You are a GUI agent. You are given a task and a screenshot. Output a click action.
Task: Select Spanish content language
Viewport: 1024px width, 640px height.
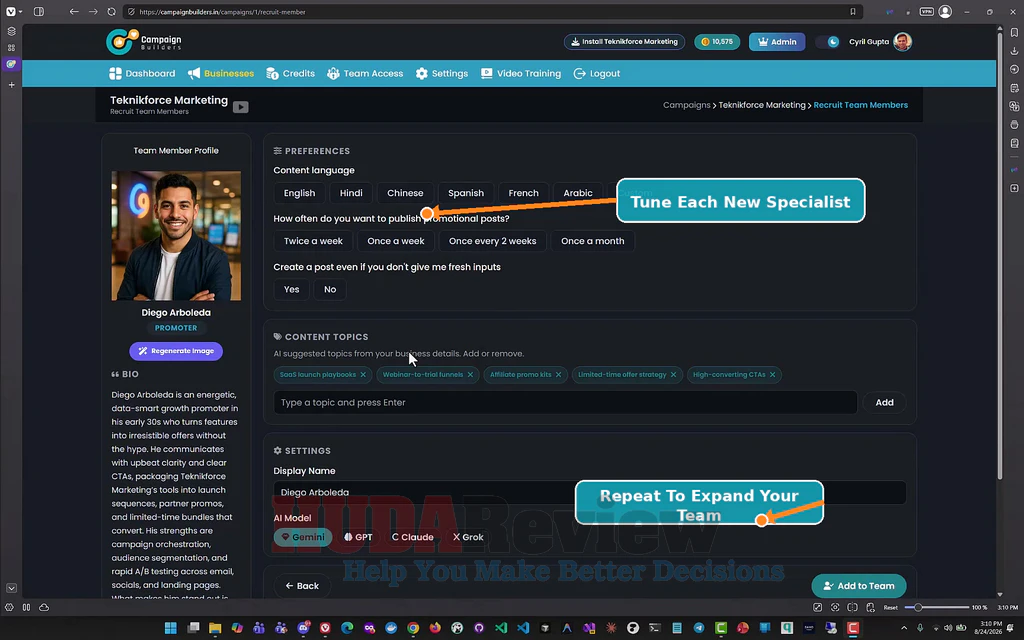[x=466, y=193]
